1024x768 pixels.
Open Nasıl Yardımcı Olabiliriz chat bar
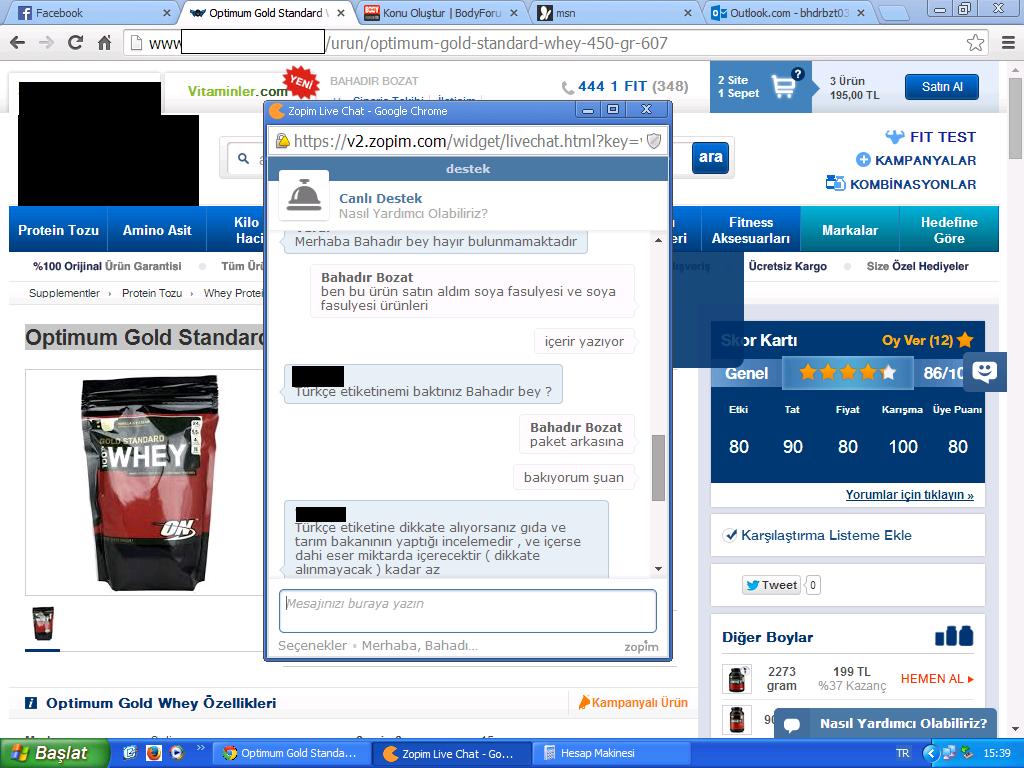pos(885,724)
